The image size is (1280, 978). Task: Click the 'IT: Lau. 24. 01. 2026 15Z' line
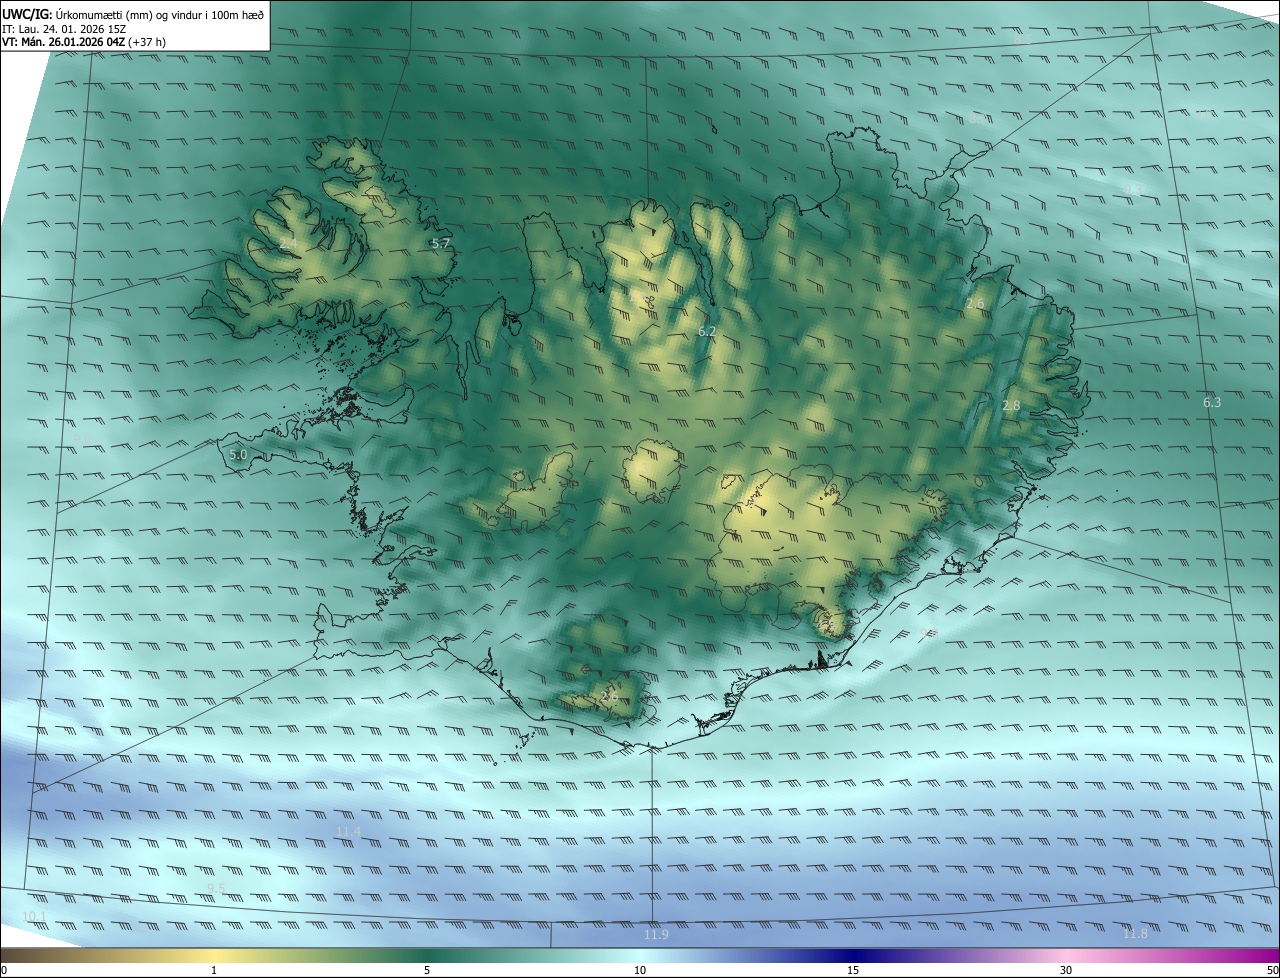(x=62, y=29)
